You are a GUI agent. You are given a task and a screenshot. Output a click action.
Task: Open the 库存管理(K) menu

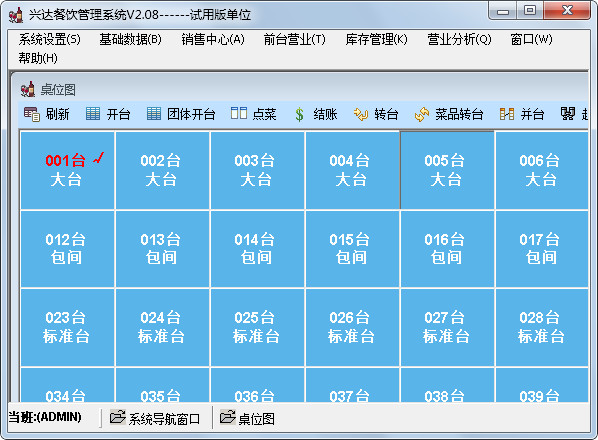pyautogui.click(x=376, y=39)
